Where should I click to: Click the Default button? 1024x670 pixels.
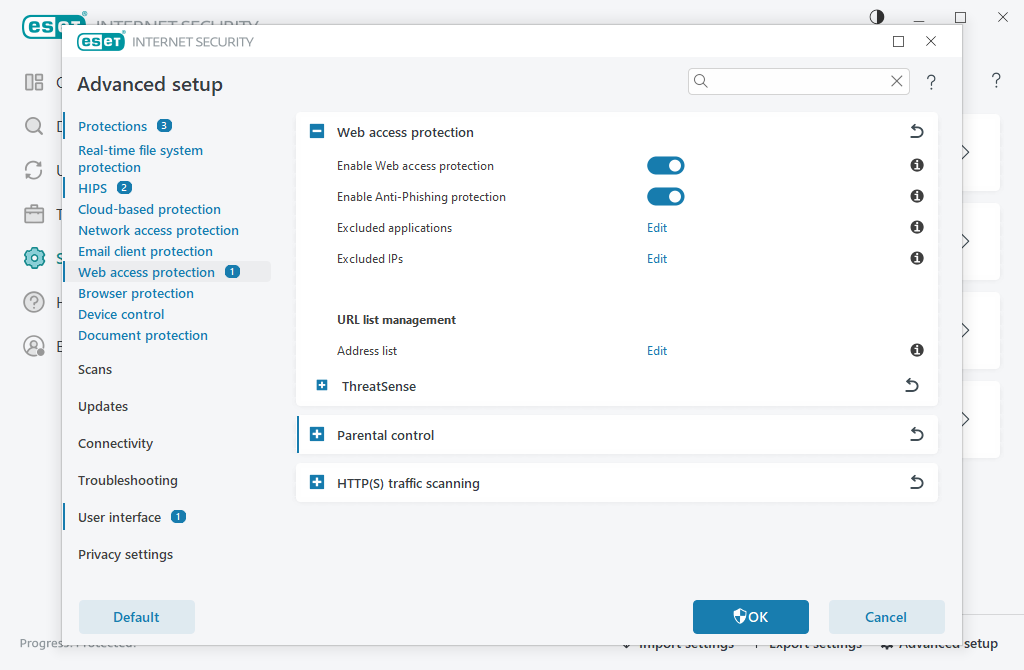[x=136, y=616]
